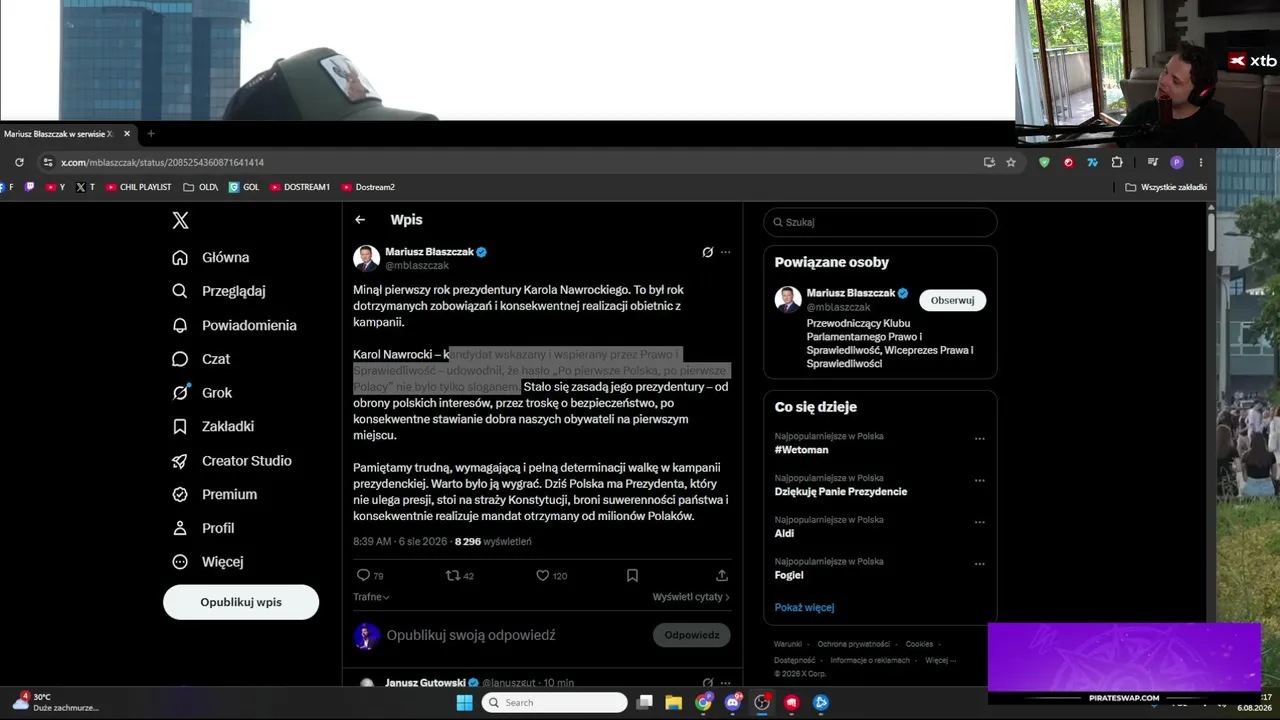
Task: Open the Dostream2 bookmark
Action: click(x=368, y=187)
